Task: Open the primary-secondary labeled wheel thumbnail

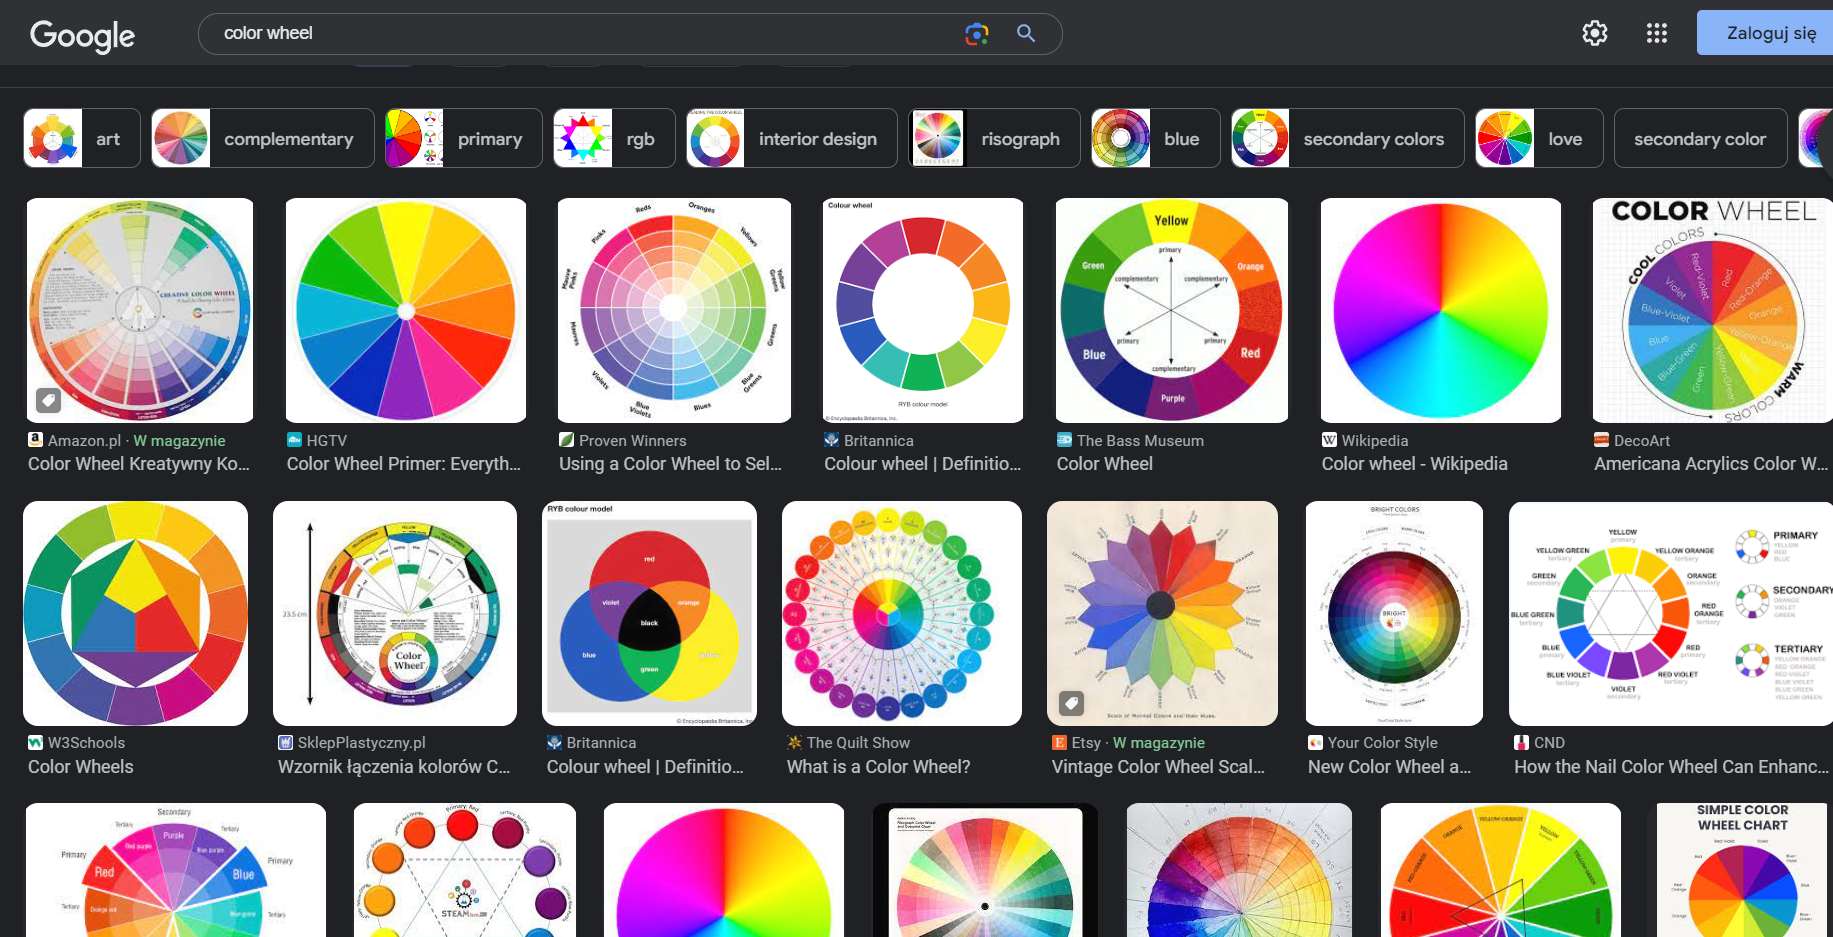Action: [176, 870]
